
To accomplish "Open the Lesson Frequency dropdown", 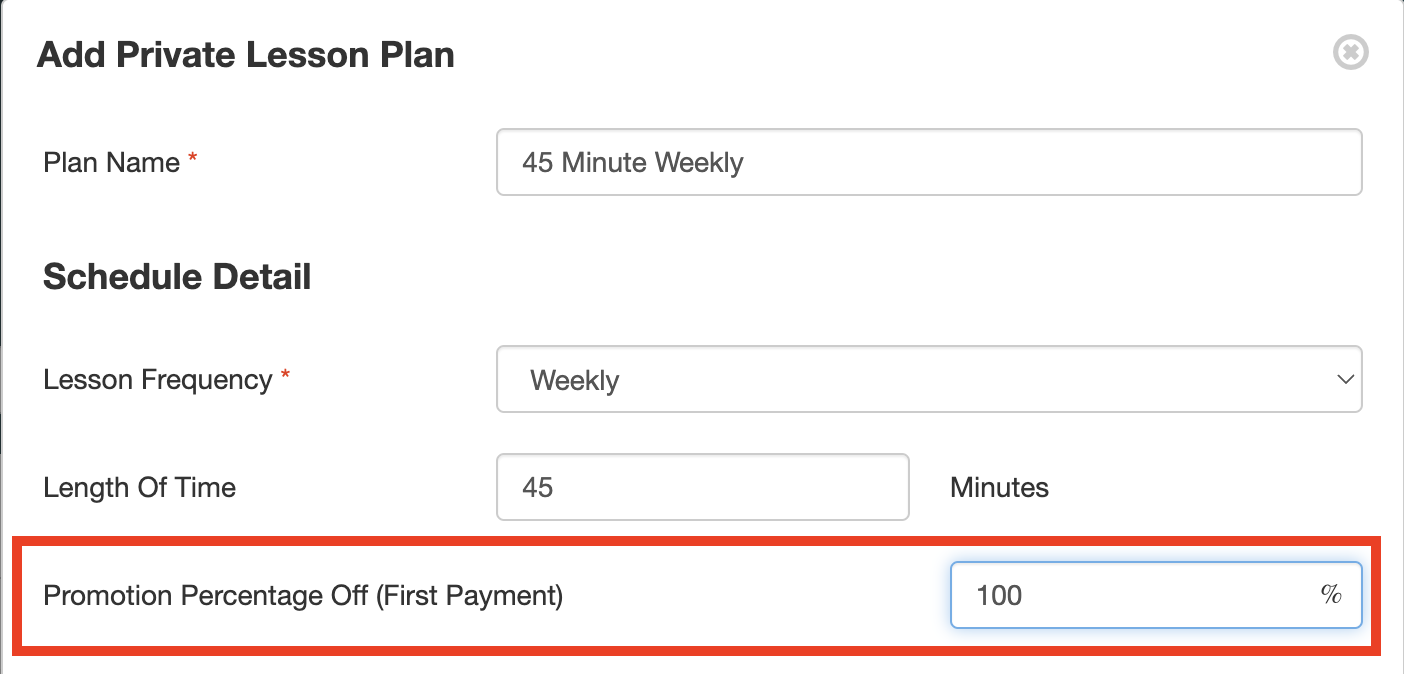I will pyautogui.click(x=928, y=380).
